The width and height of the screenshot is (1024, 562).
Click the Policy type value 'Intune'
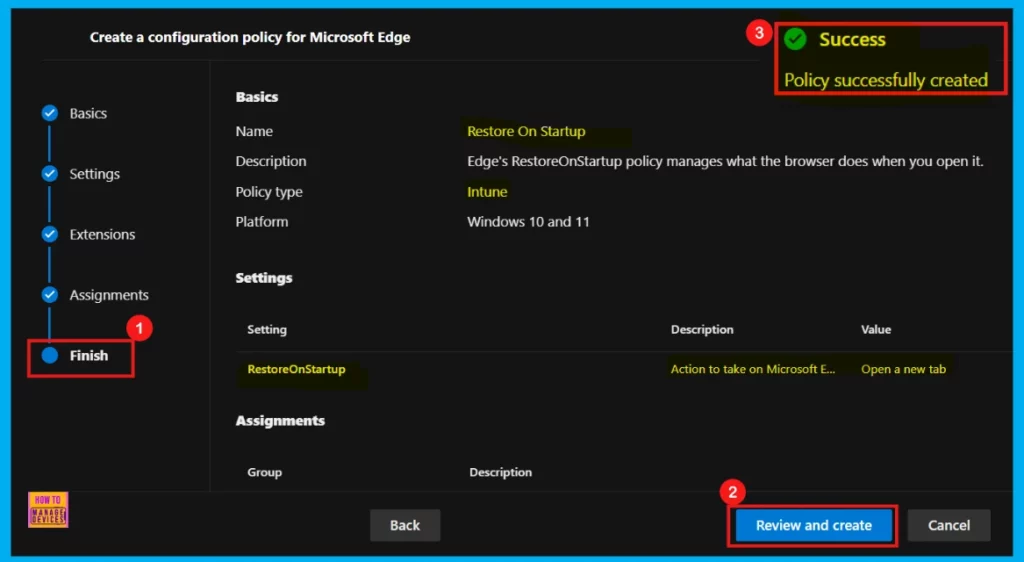click(x=487, y=192)
